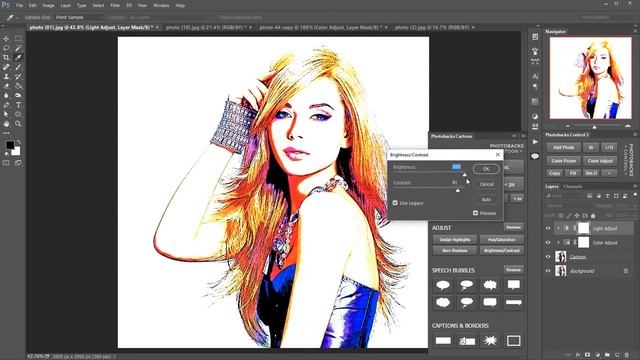Select the Light Adjust layer mask thumbnail
Screen dimensions: 640x360
pyautogui.click(x=584, y=228)
